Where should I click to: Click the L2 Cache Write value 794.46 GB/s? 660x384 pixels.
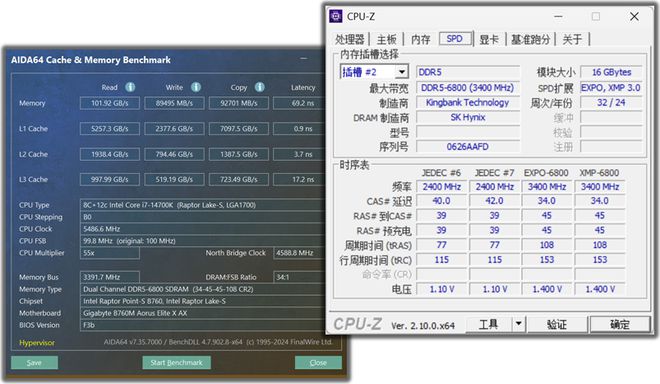tap(174, 154)
